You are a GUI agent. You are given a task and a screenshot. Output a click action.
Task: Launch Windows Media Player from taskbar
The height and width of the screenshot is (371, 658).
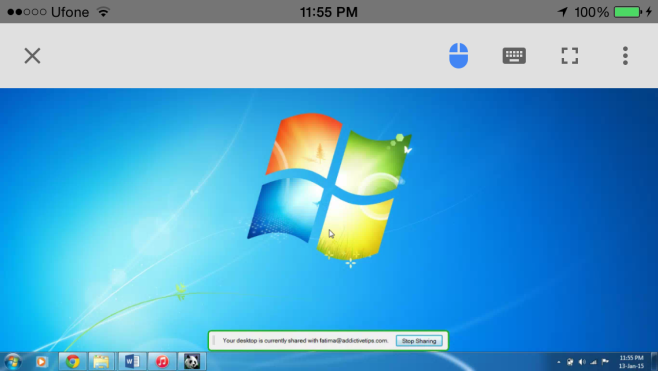click(42, 361)
